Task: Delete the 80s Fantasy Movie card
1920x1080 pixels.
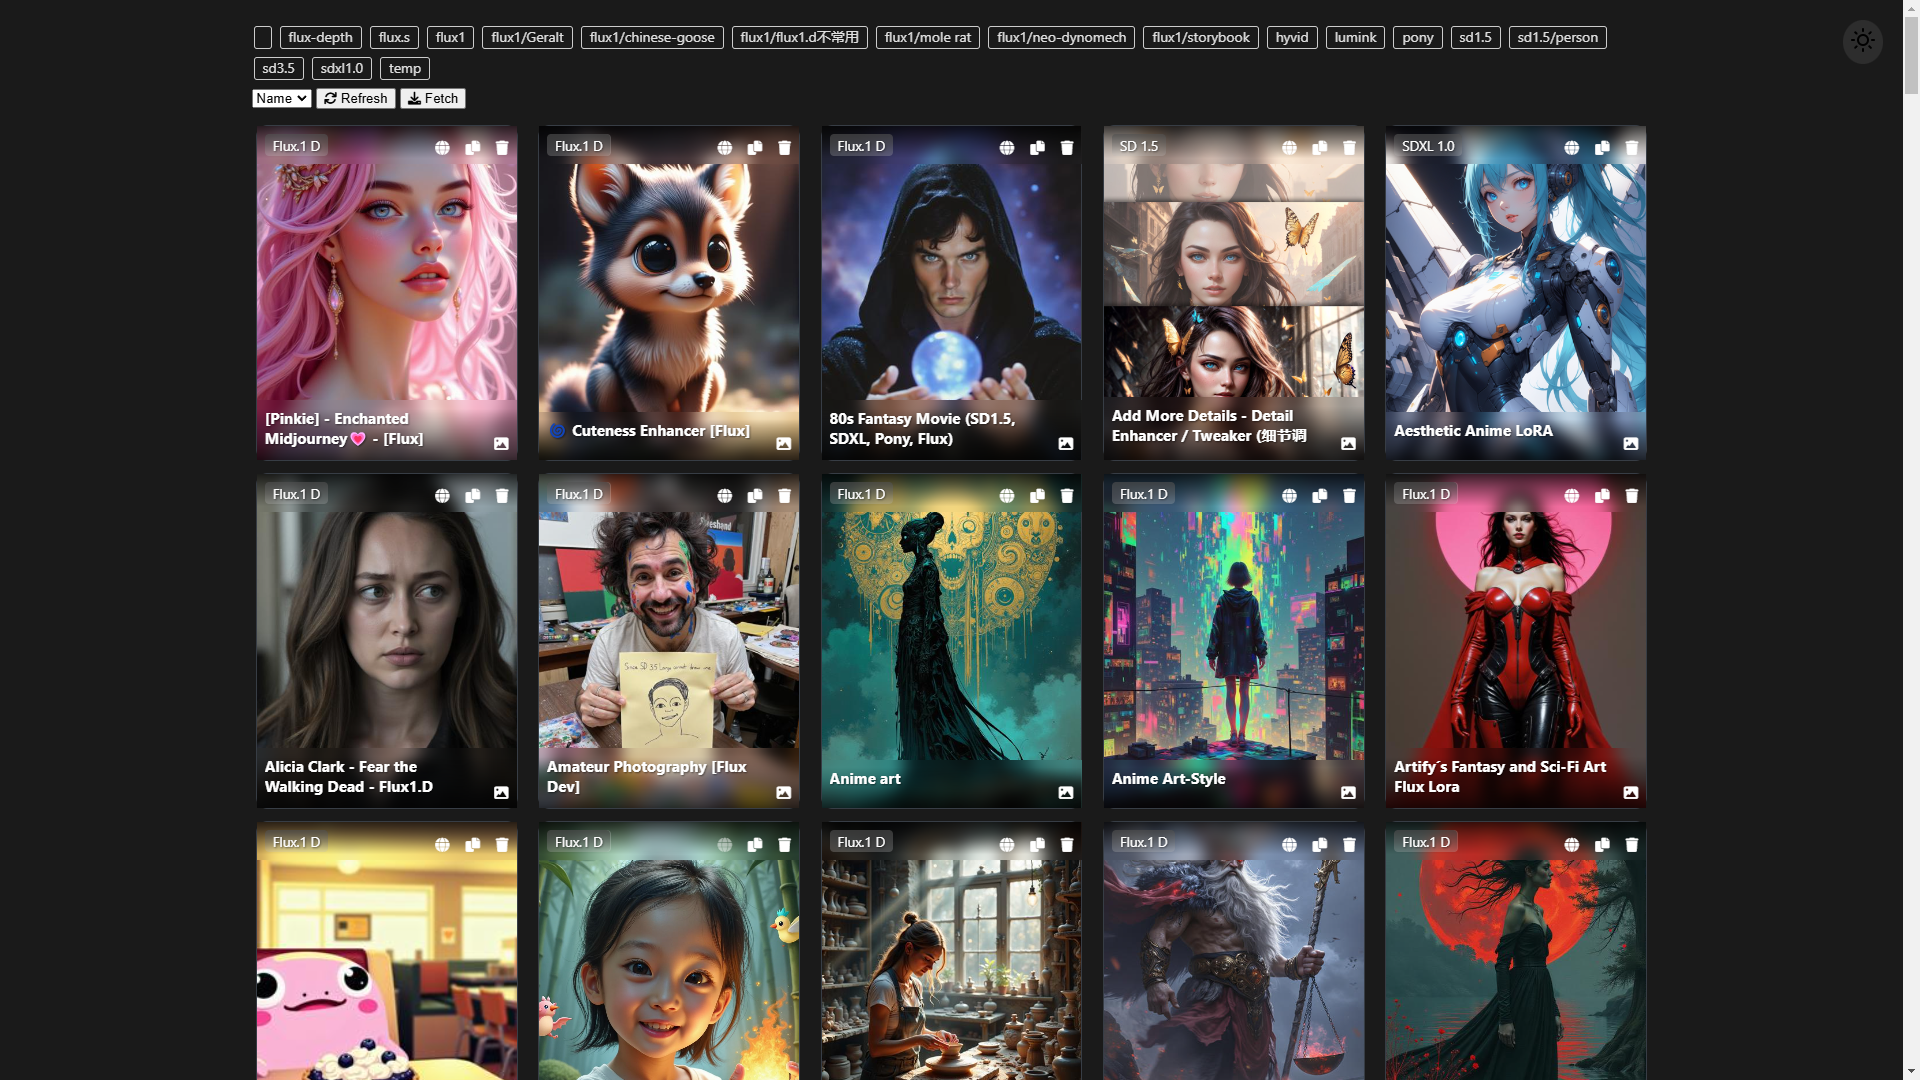Action: 1067,148
